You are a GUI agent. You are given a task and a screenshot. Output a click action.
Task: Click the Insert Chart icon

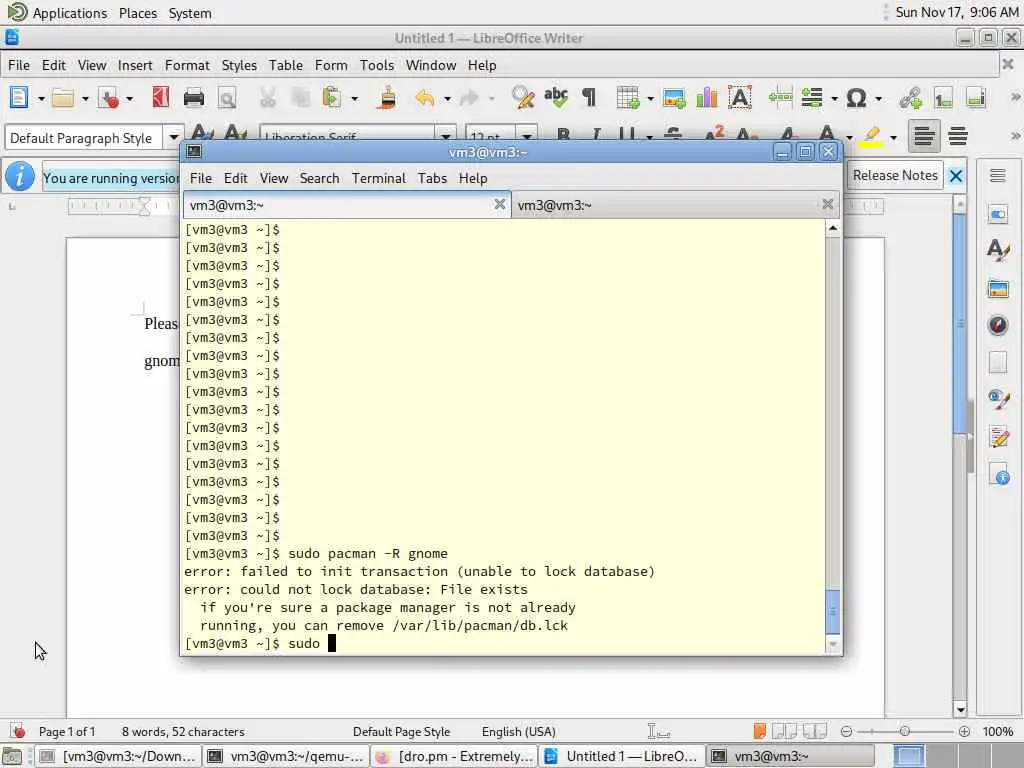click(707, 98)
